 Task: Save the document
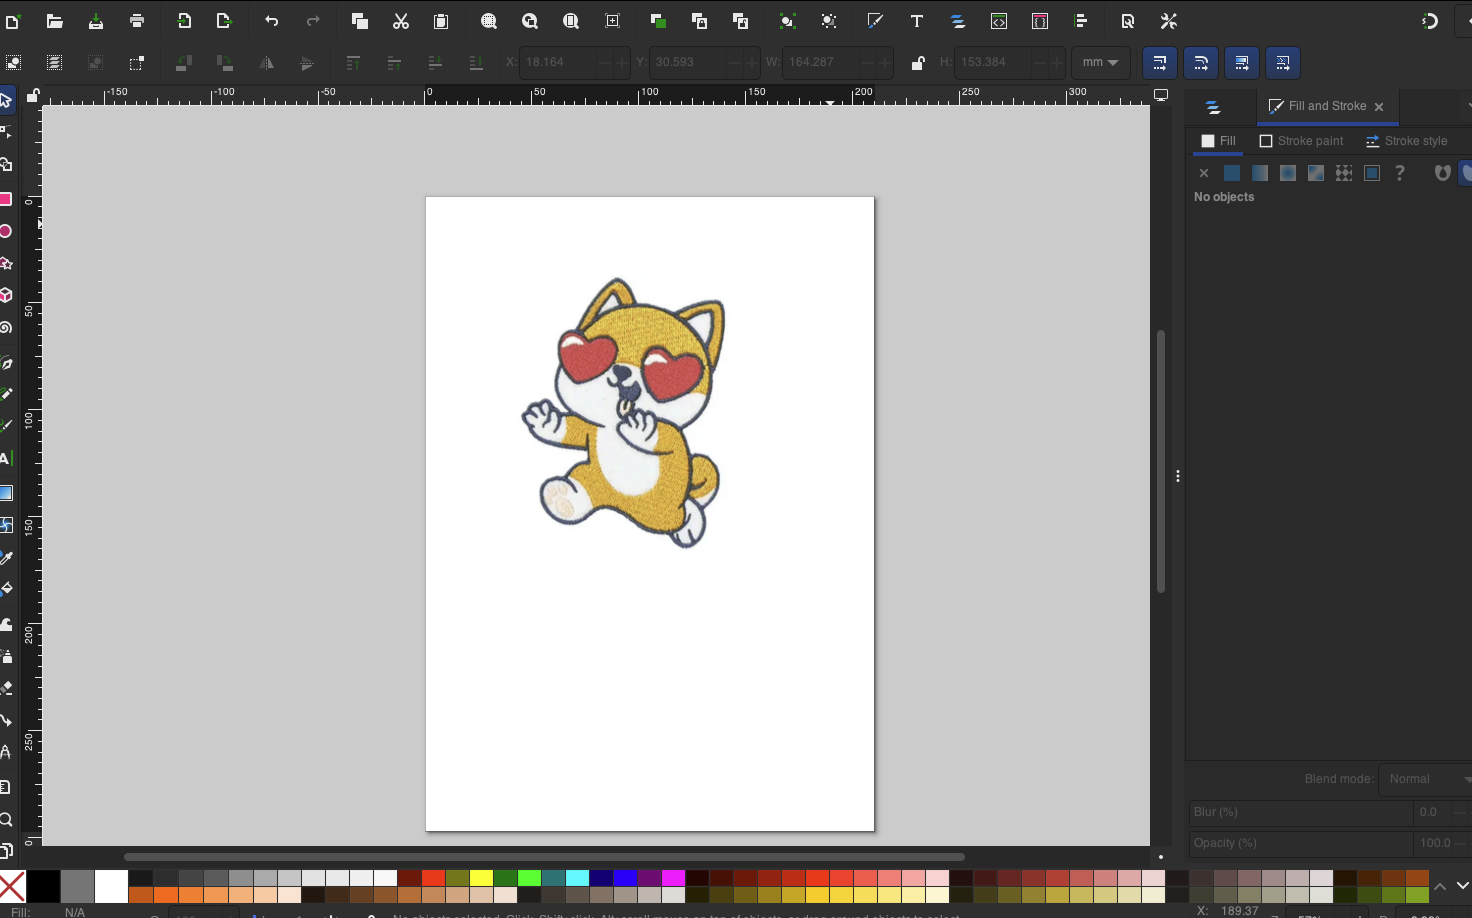(96, 21)
